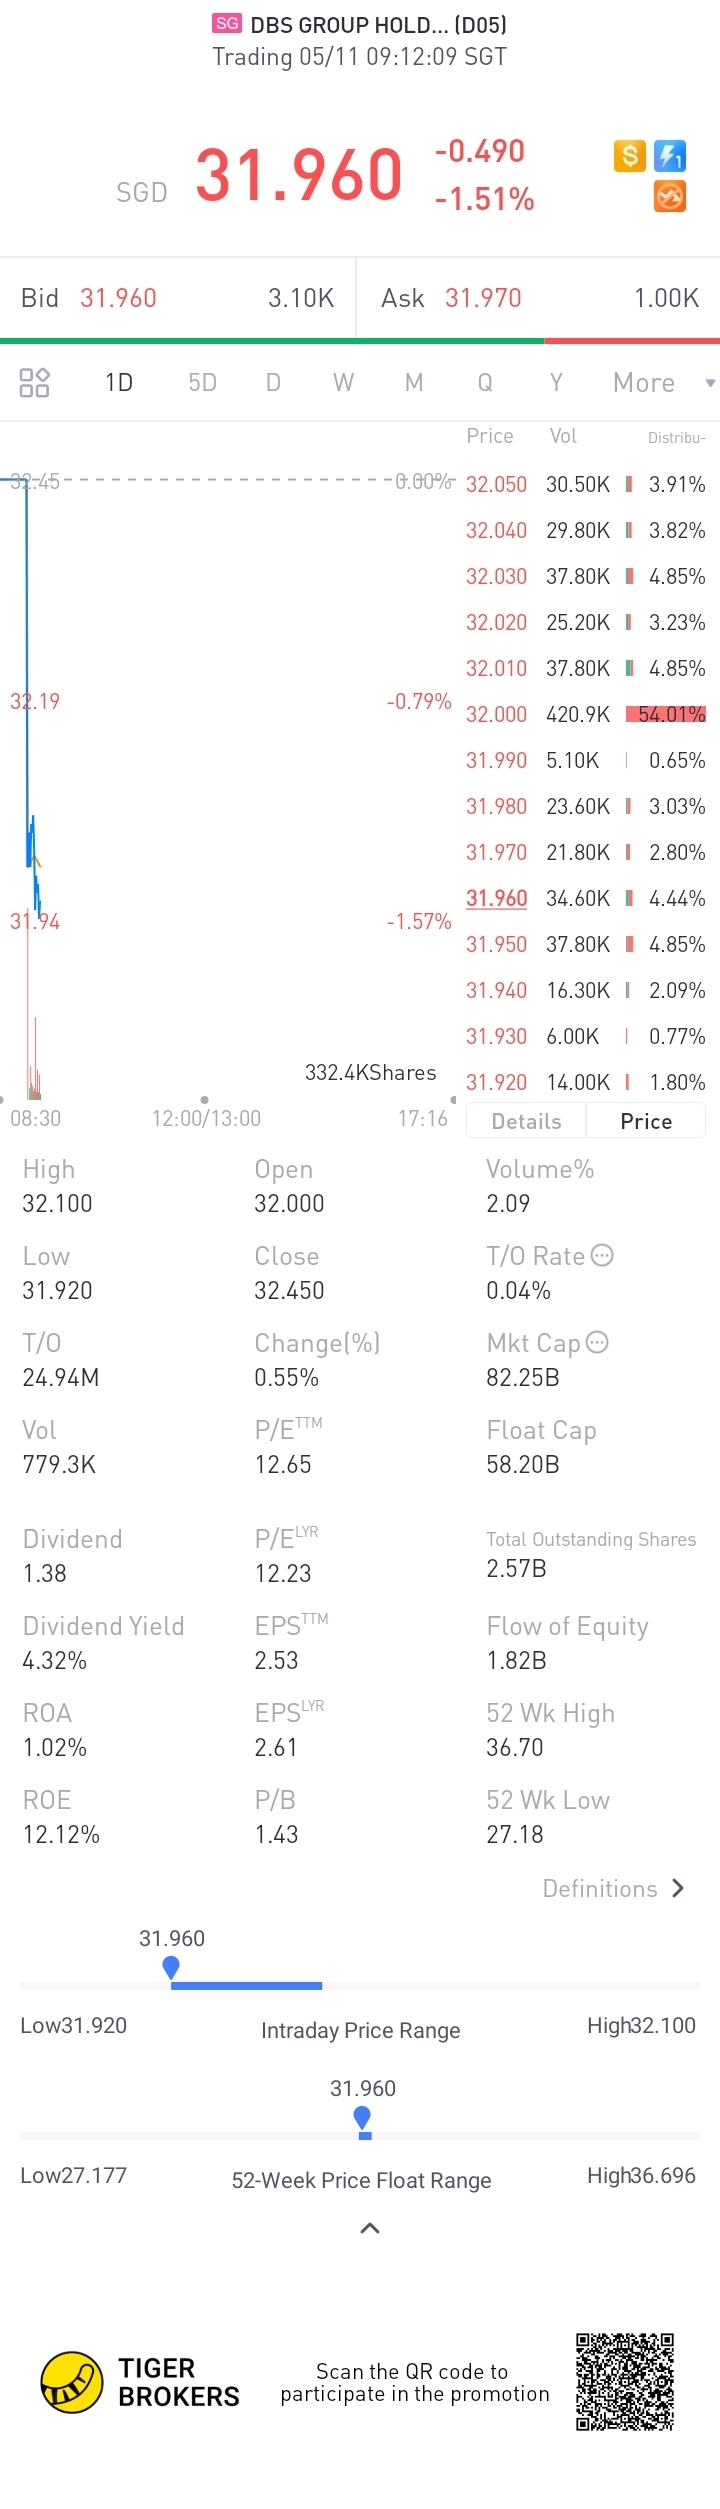Select the 1D chart period
Viewport: 720px width, 2509px height.
pyautogui.click(x=119, y=382)
